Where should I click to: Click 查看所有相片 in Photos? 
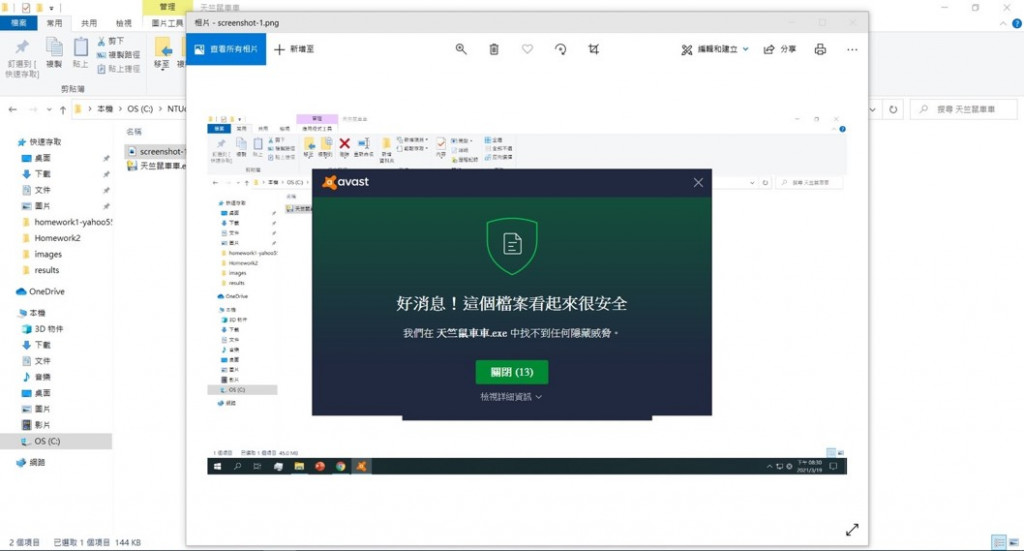(x=226, y=49)
